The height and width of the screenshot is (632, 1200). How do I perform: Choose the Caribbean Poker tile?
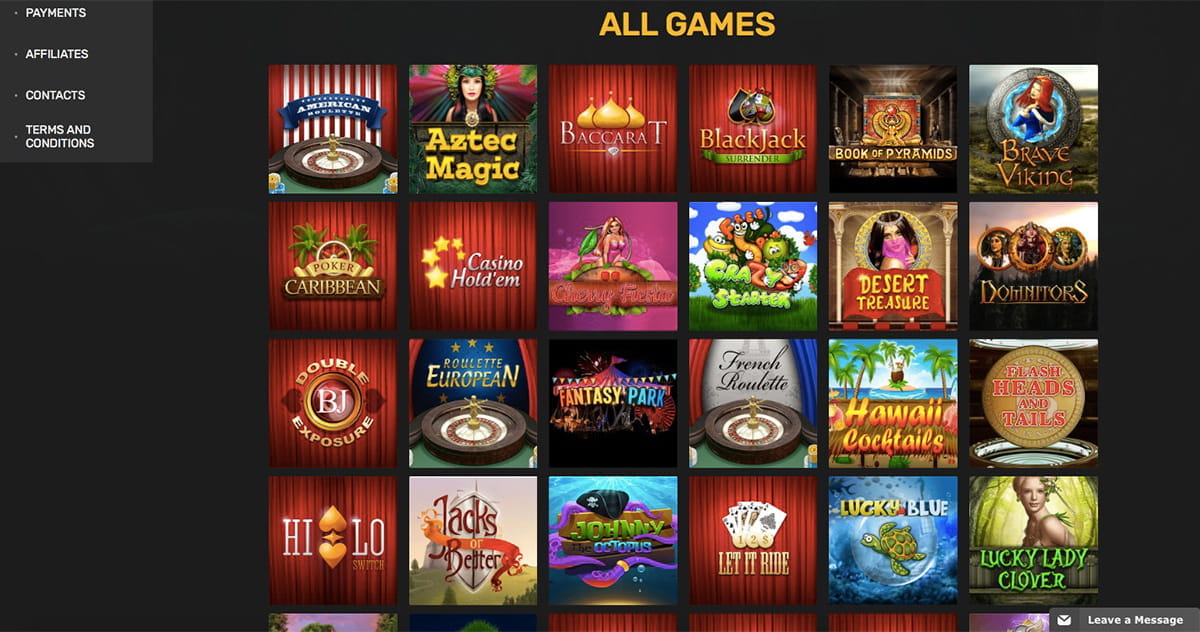333,266
